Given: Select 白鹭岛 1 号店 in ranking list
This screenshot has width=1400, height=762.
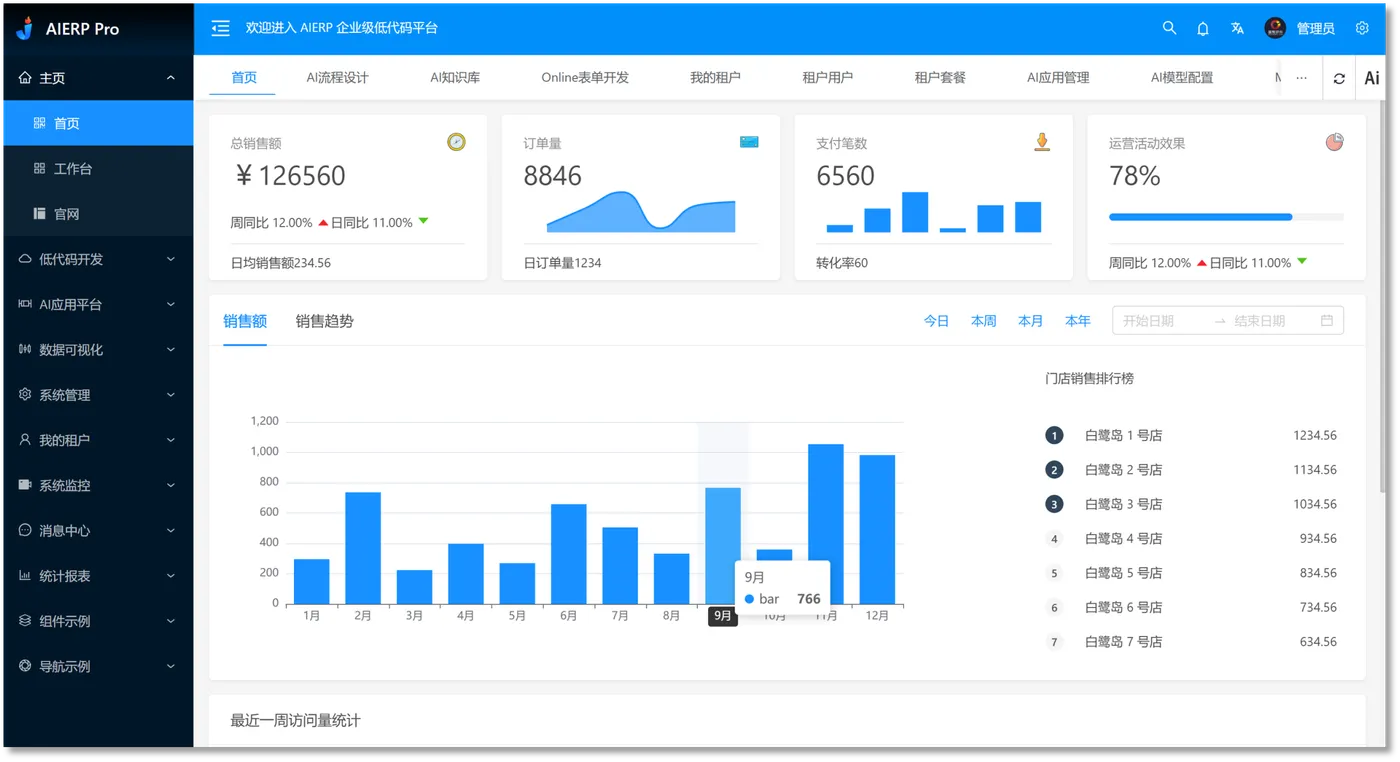Looking at the screenshot, I should point(1190,435).
